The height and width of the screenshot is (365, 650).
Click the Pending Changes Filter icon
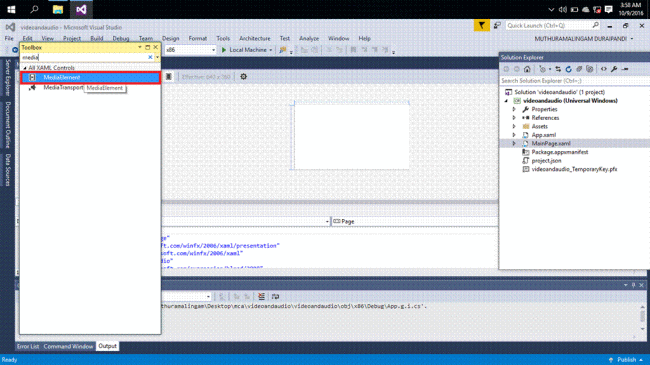point(542,69)
